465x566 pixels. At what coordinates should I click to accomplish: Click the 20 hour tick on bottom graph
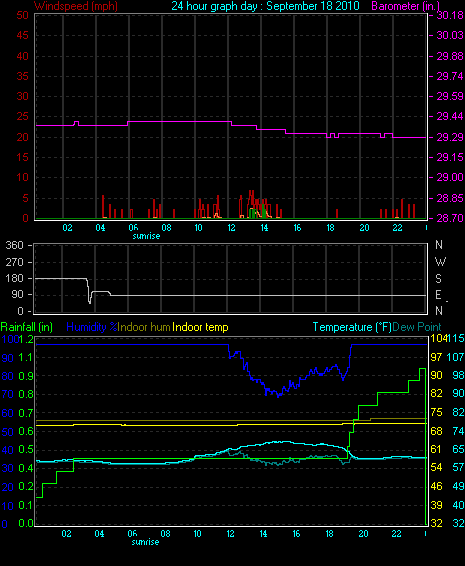click(x=363, y=534)
